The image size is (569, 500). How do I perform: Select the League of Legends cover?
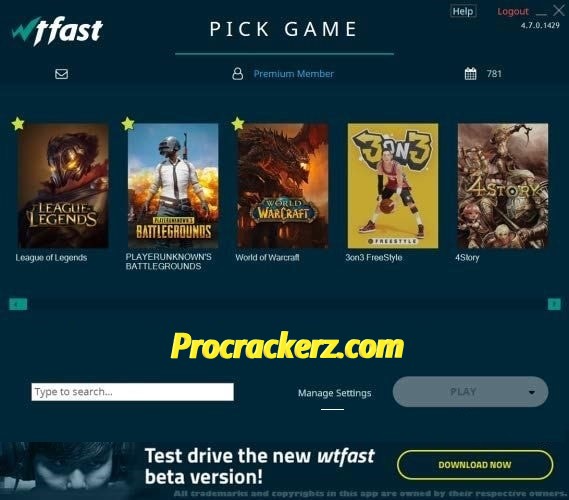pyautogui.click(x=63, y=186)
